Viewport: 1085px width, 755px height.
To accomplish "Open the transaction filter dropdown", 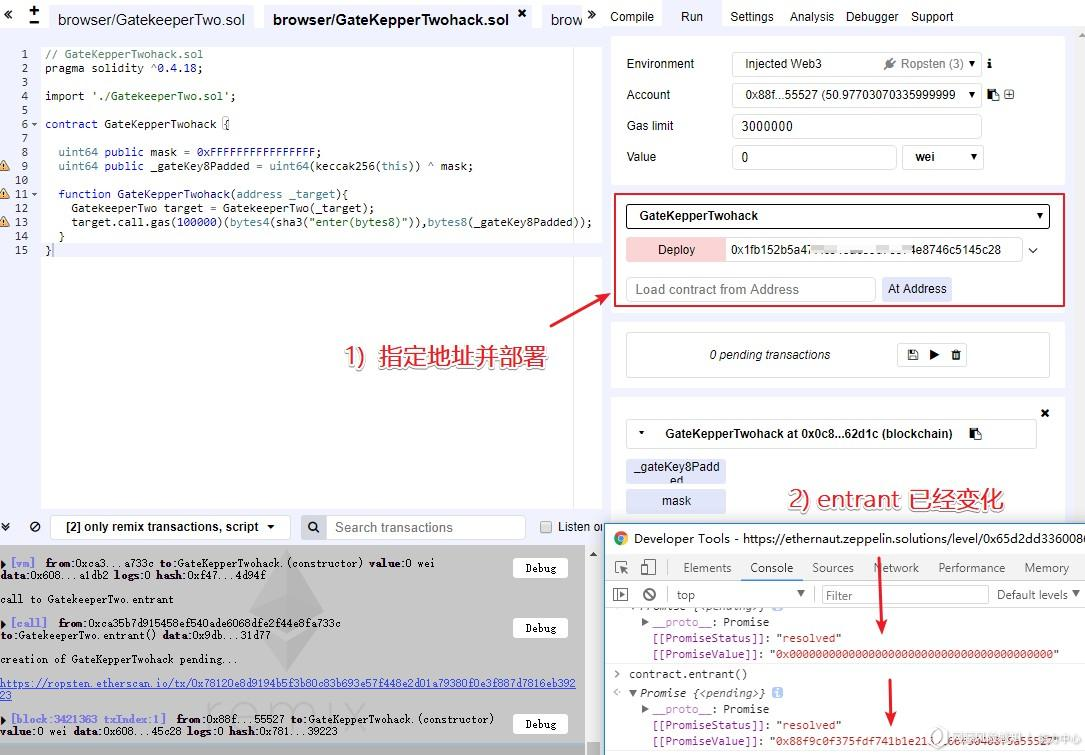I will (170, 527).
